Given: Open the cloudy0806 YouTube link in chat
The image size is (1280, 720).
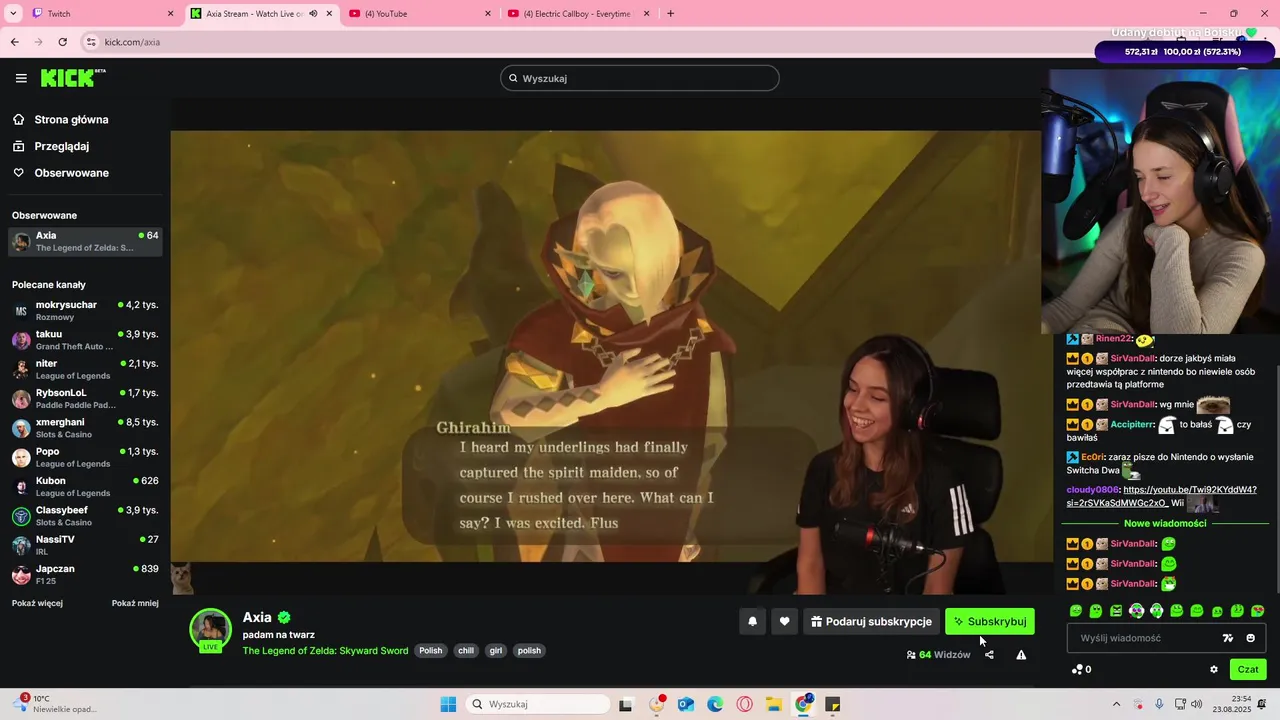Looking at the screenshot, I should point(1162,497).
